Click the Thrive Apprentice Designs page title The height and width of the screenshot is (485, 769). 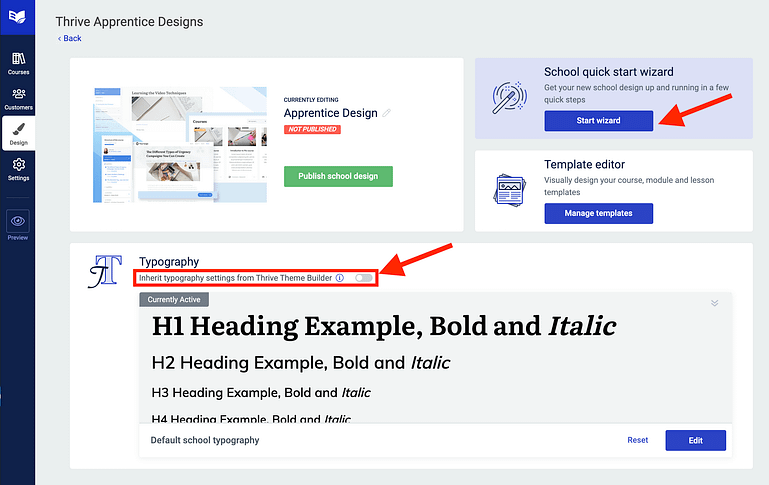[129, 22]
